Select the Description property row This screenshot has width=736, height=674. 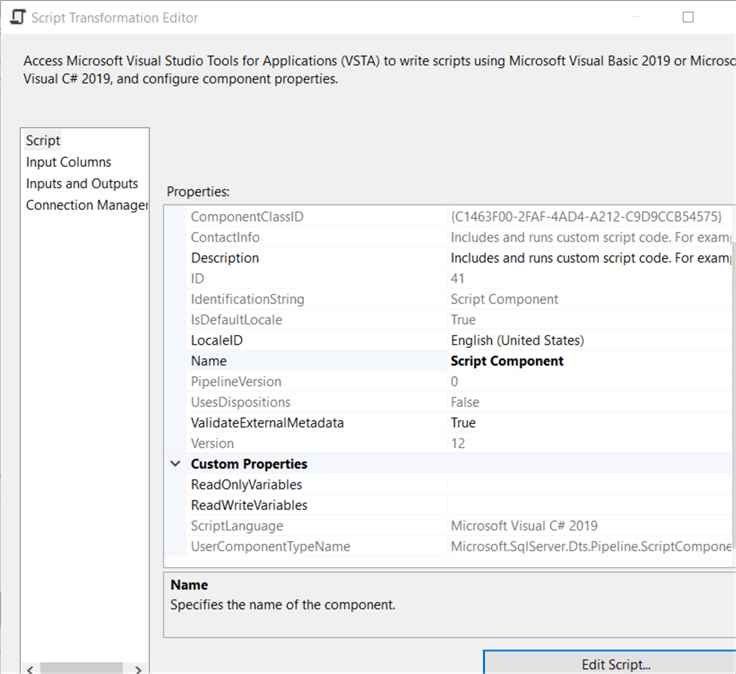(x=225, y=258)
